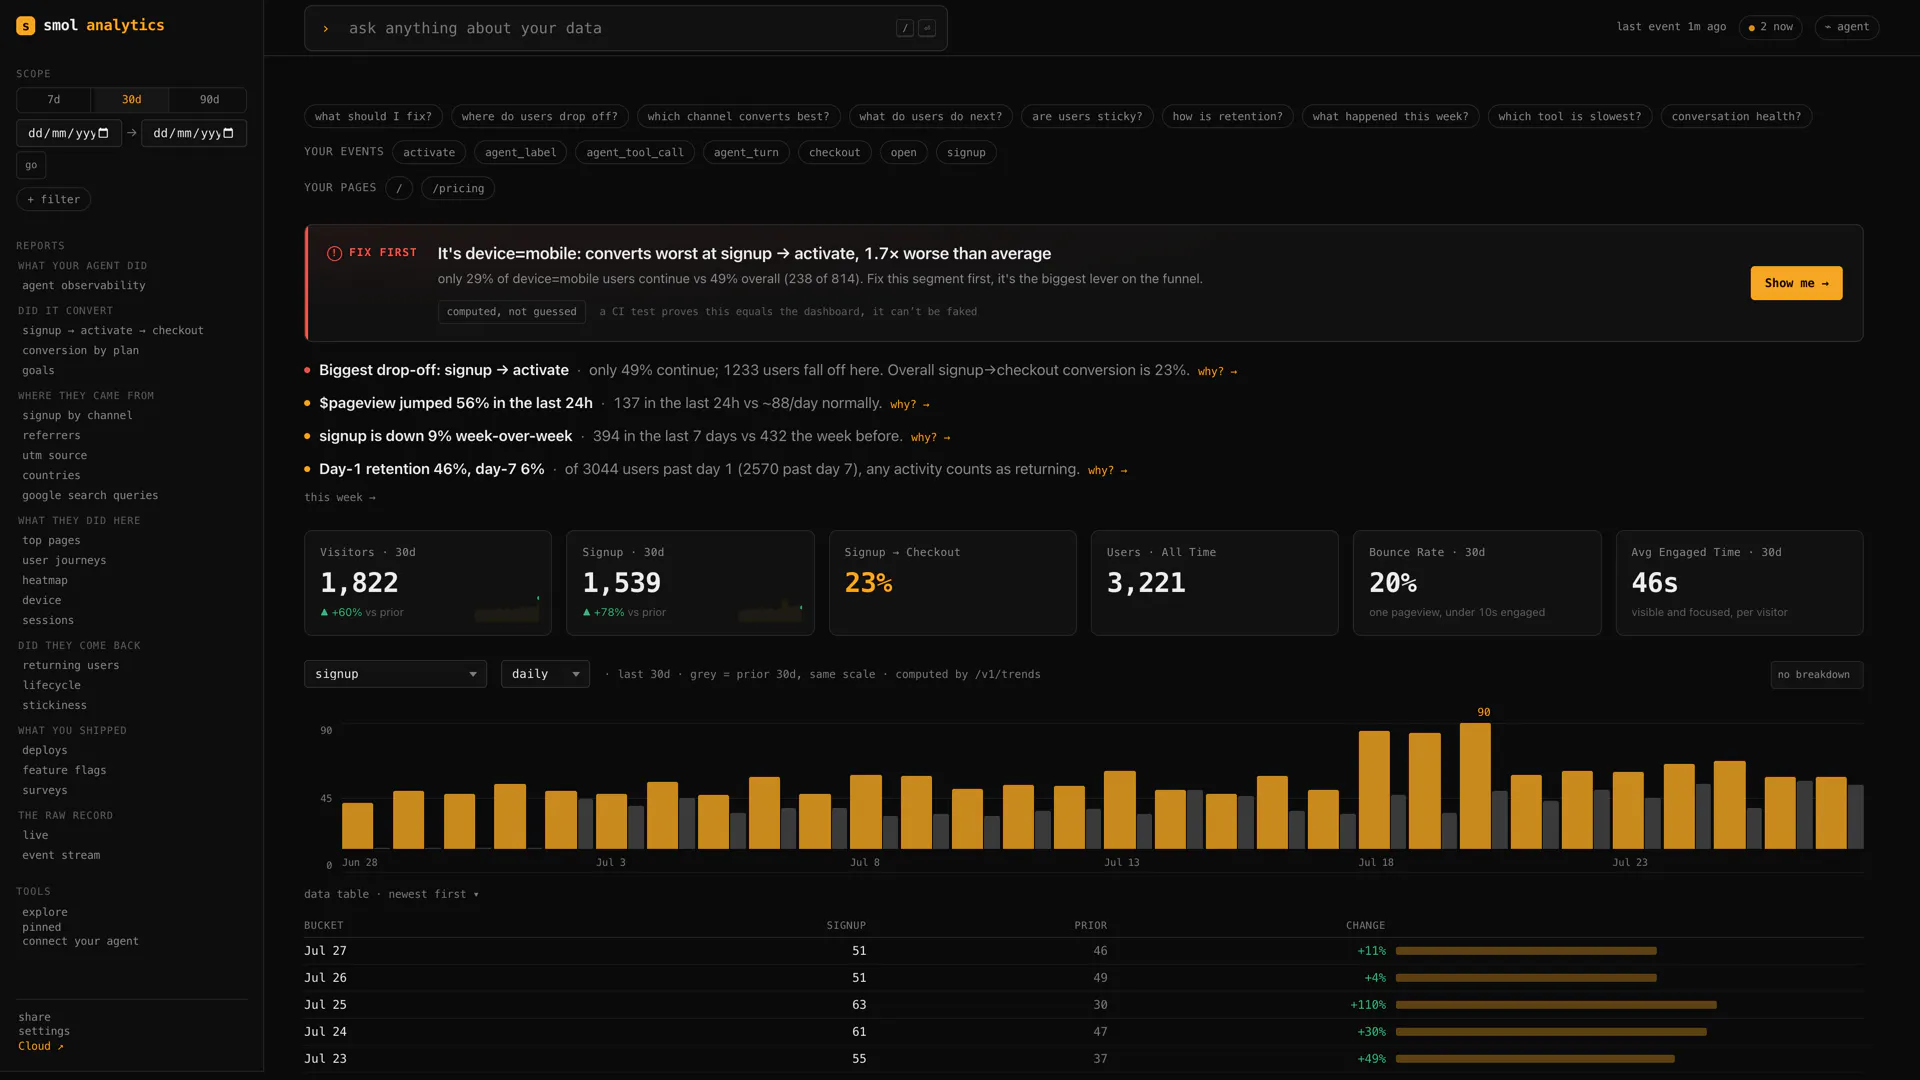The height and width of the screenshot is (1080, 1920).
Task: Add a filter with + filter
Action: click(54, 199)
